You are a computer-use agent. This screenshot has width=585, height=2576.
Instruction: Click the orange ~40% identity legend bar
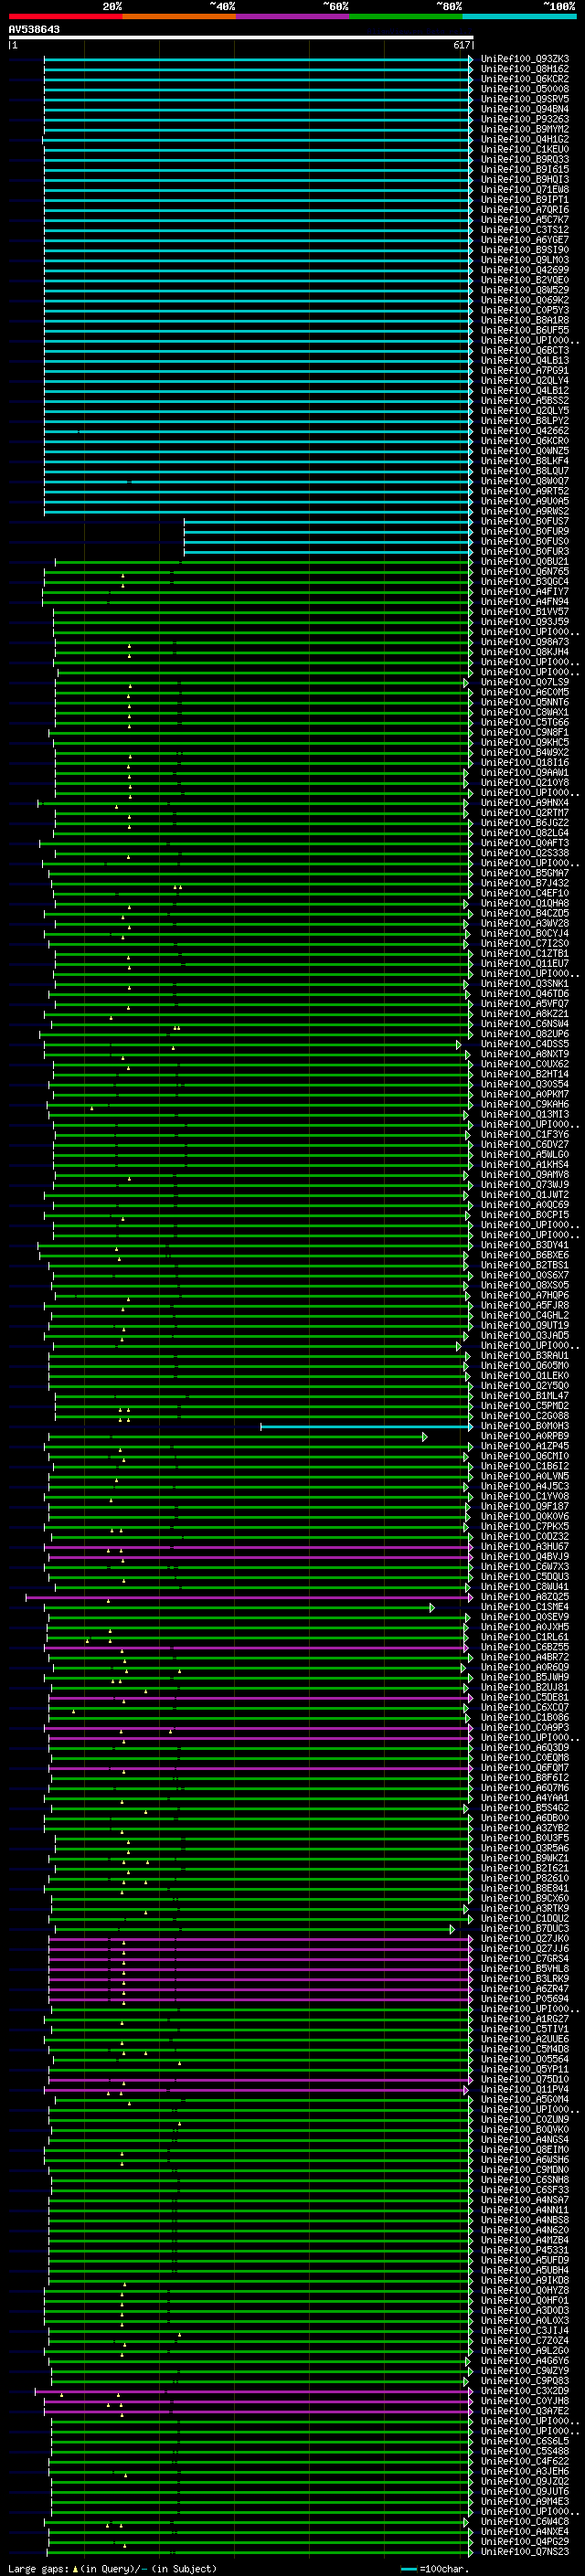[x=179, y=16]
